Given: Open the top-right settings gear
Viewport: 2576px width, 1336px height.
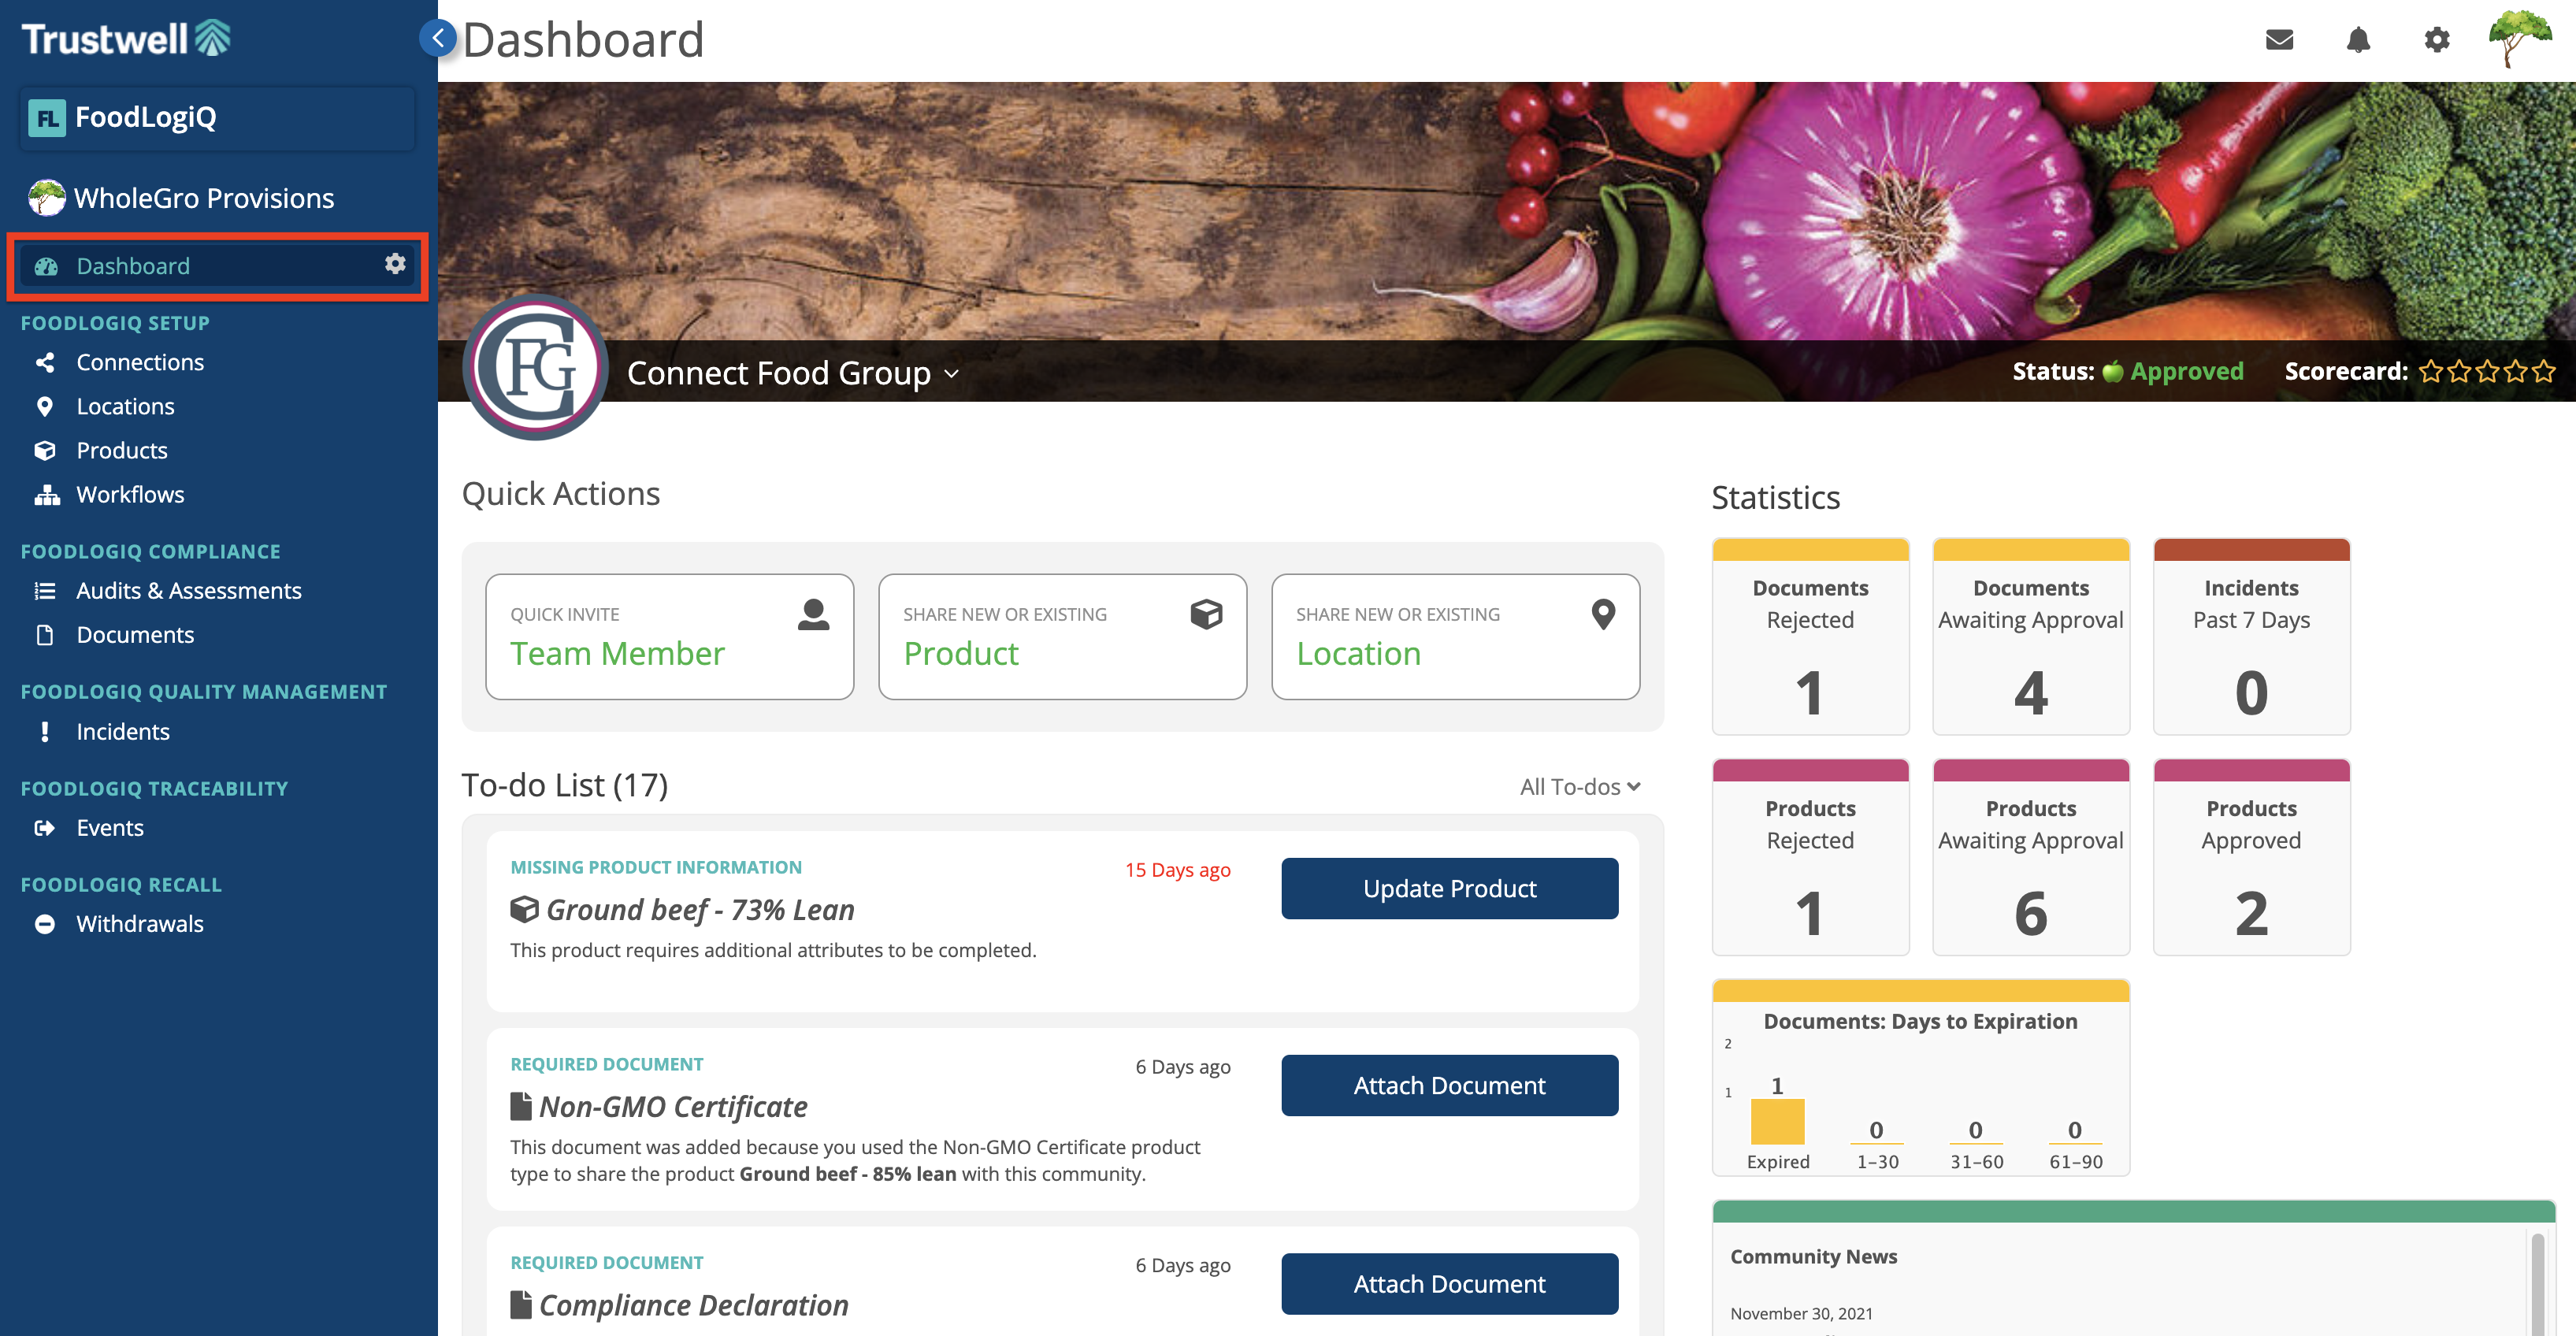Looking at the screenshot, I should [x=2437, y=40].
